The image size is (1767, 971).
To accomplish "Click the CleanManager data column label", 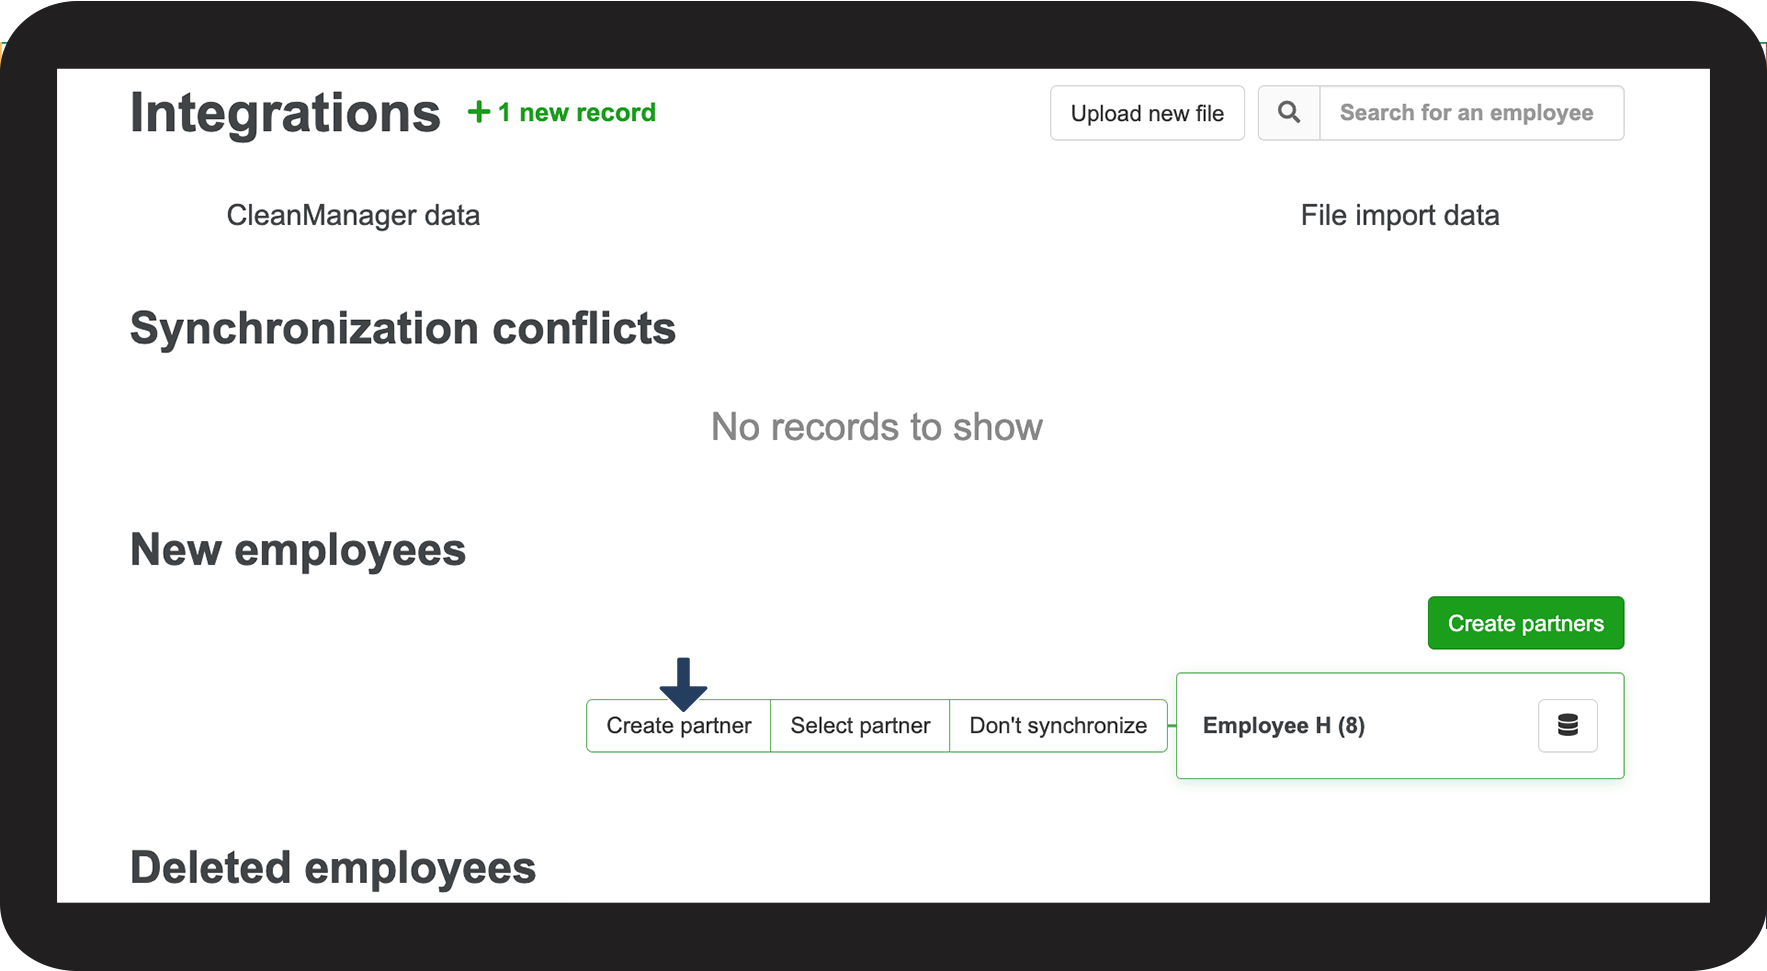I will 353,215.
